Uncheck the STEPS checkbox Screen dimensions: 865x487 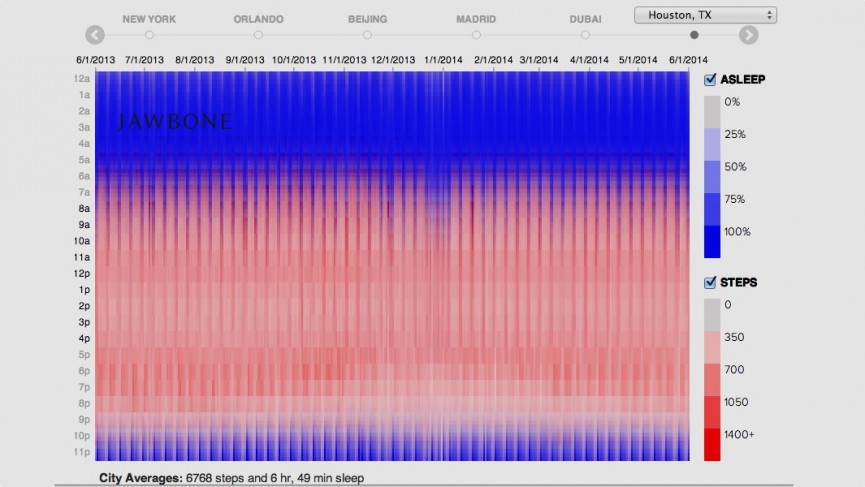(711, 283)
